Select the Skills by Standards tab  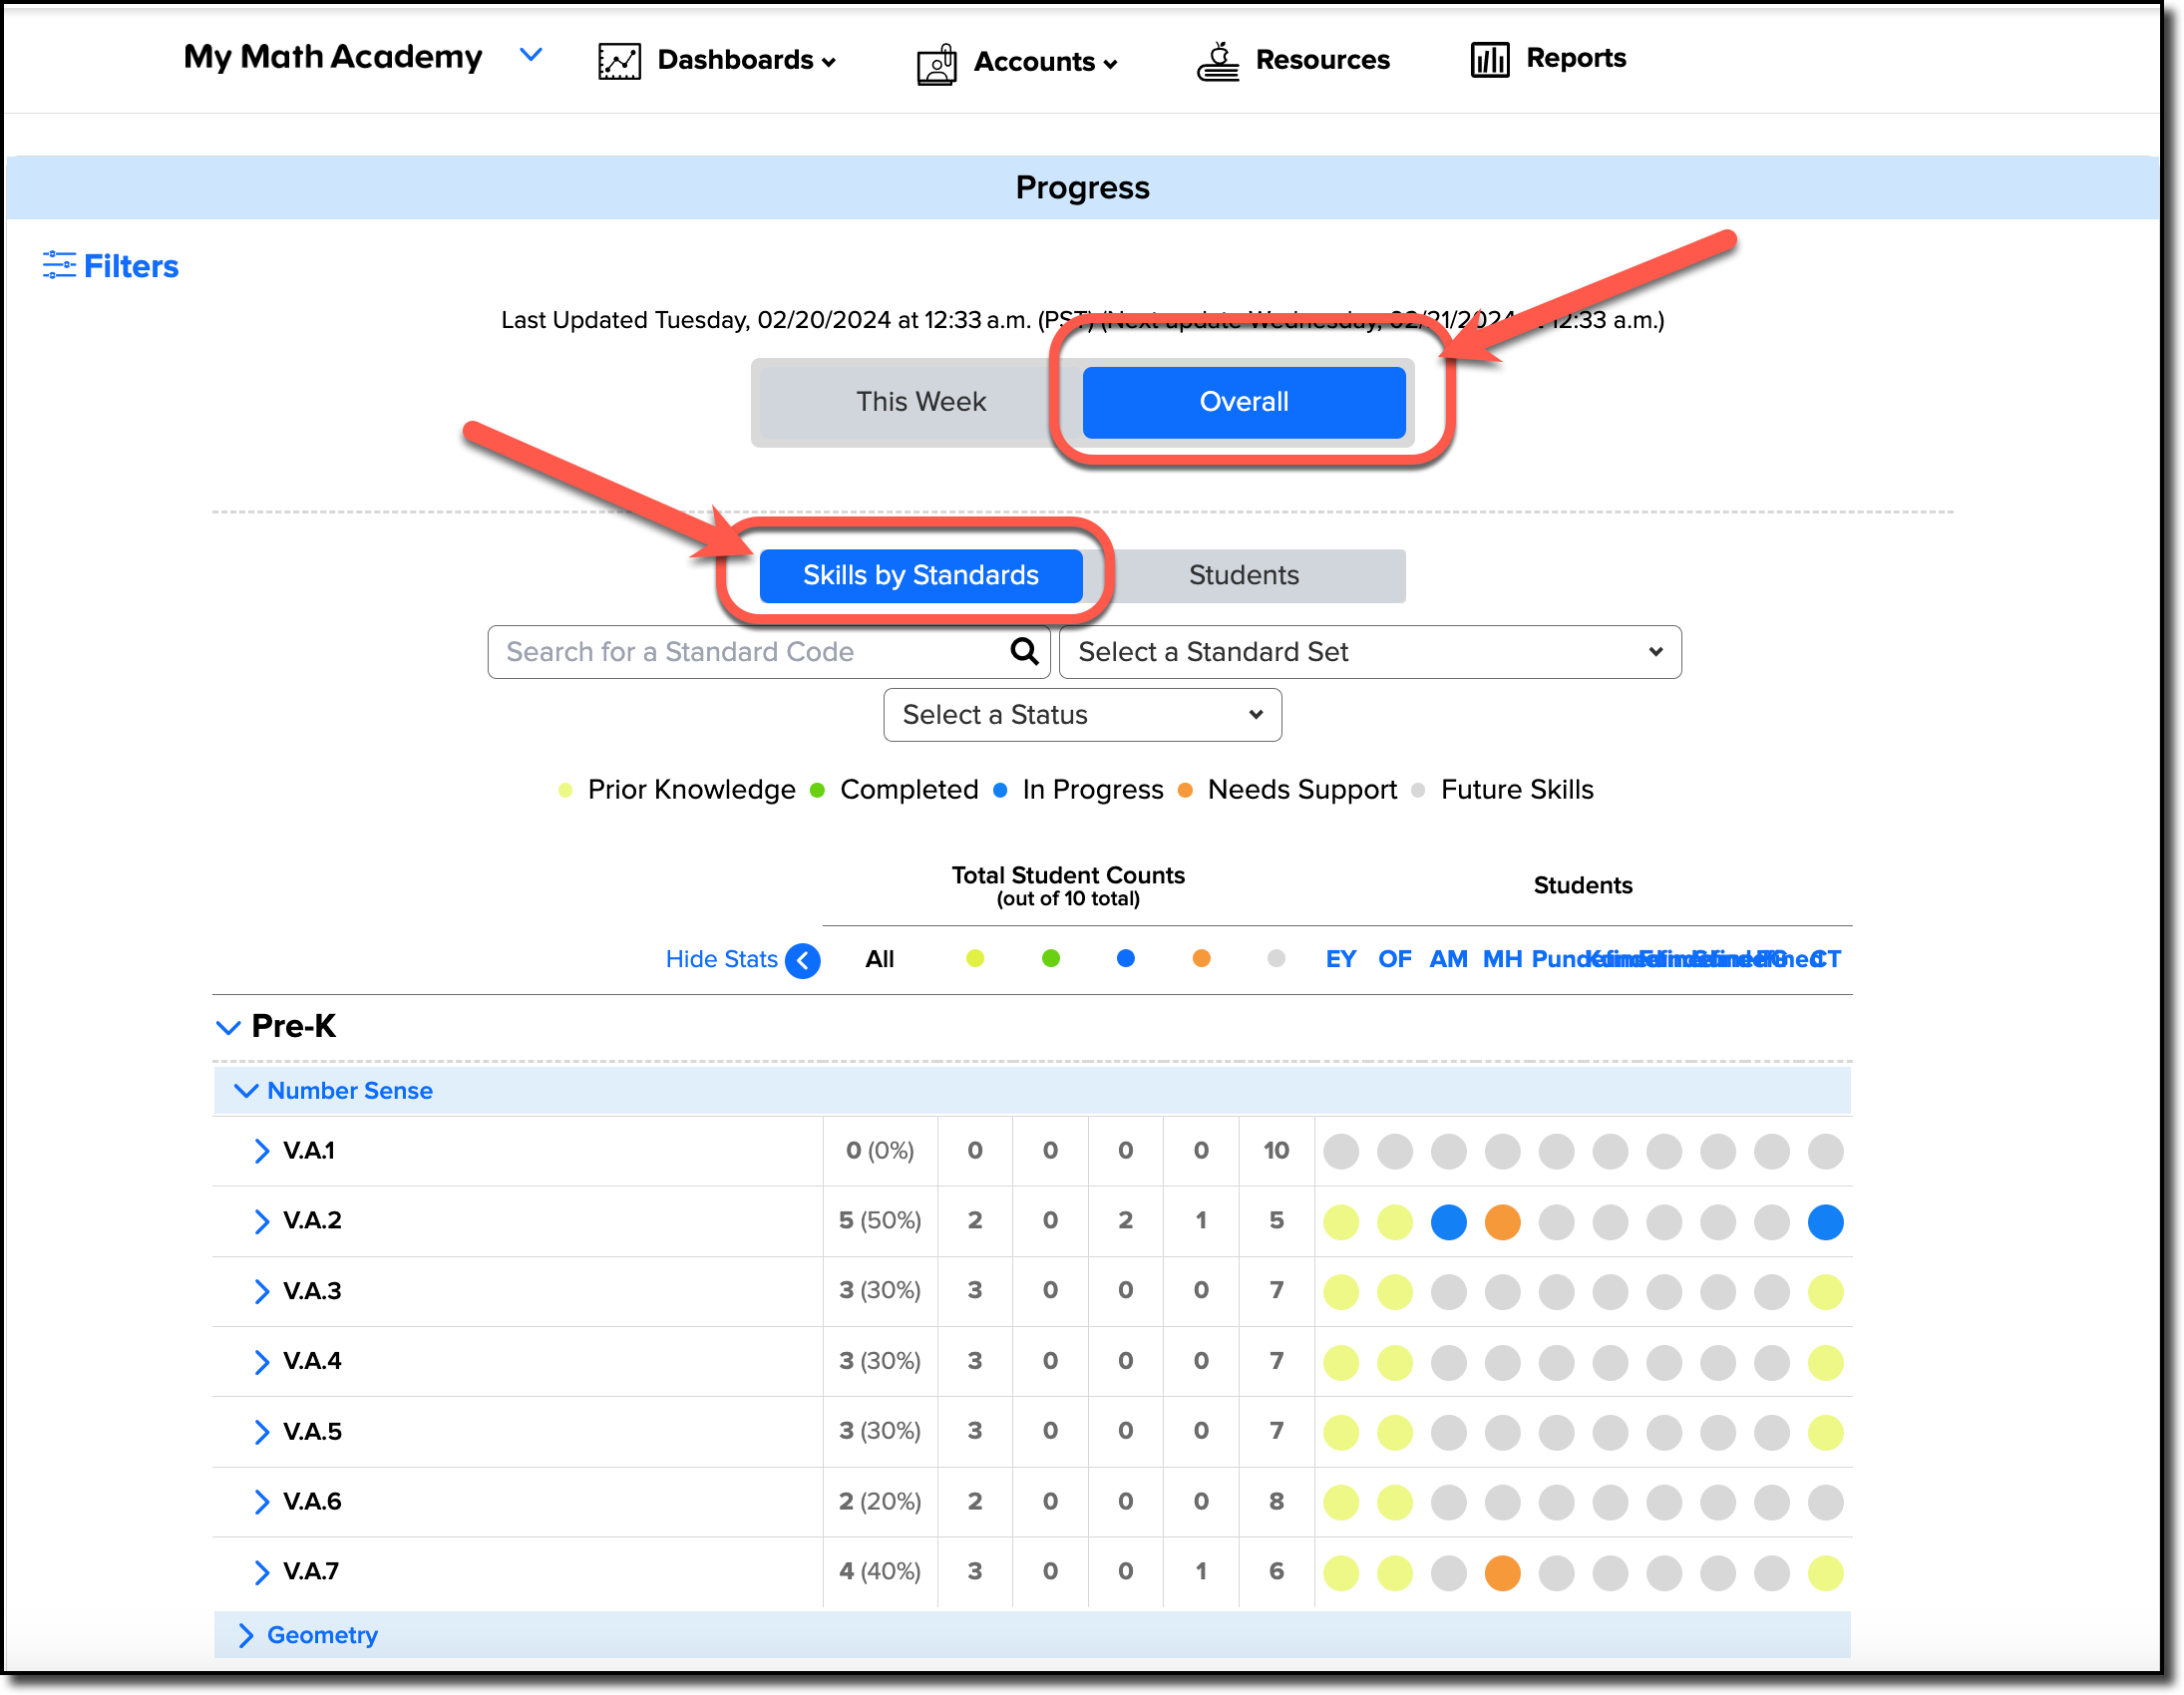921,575
